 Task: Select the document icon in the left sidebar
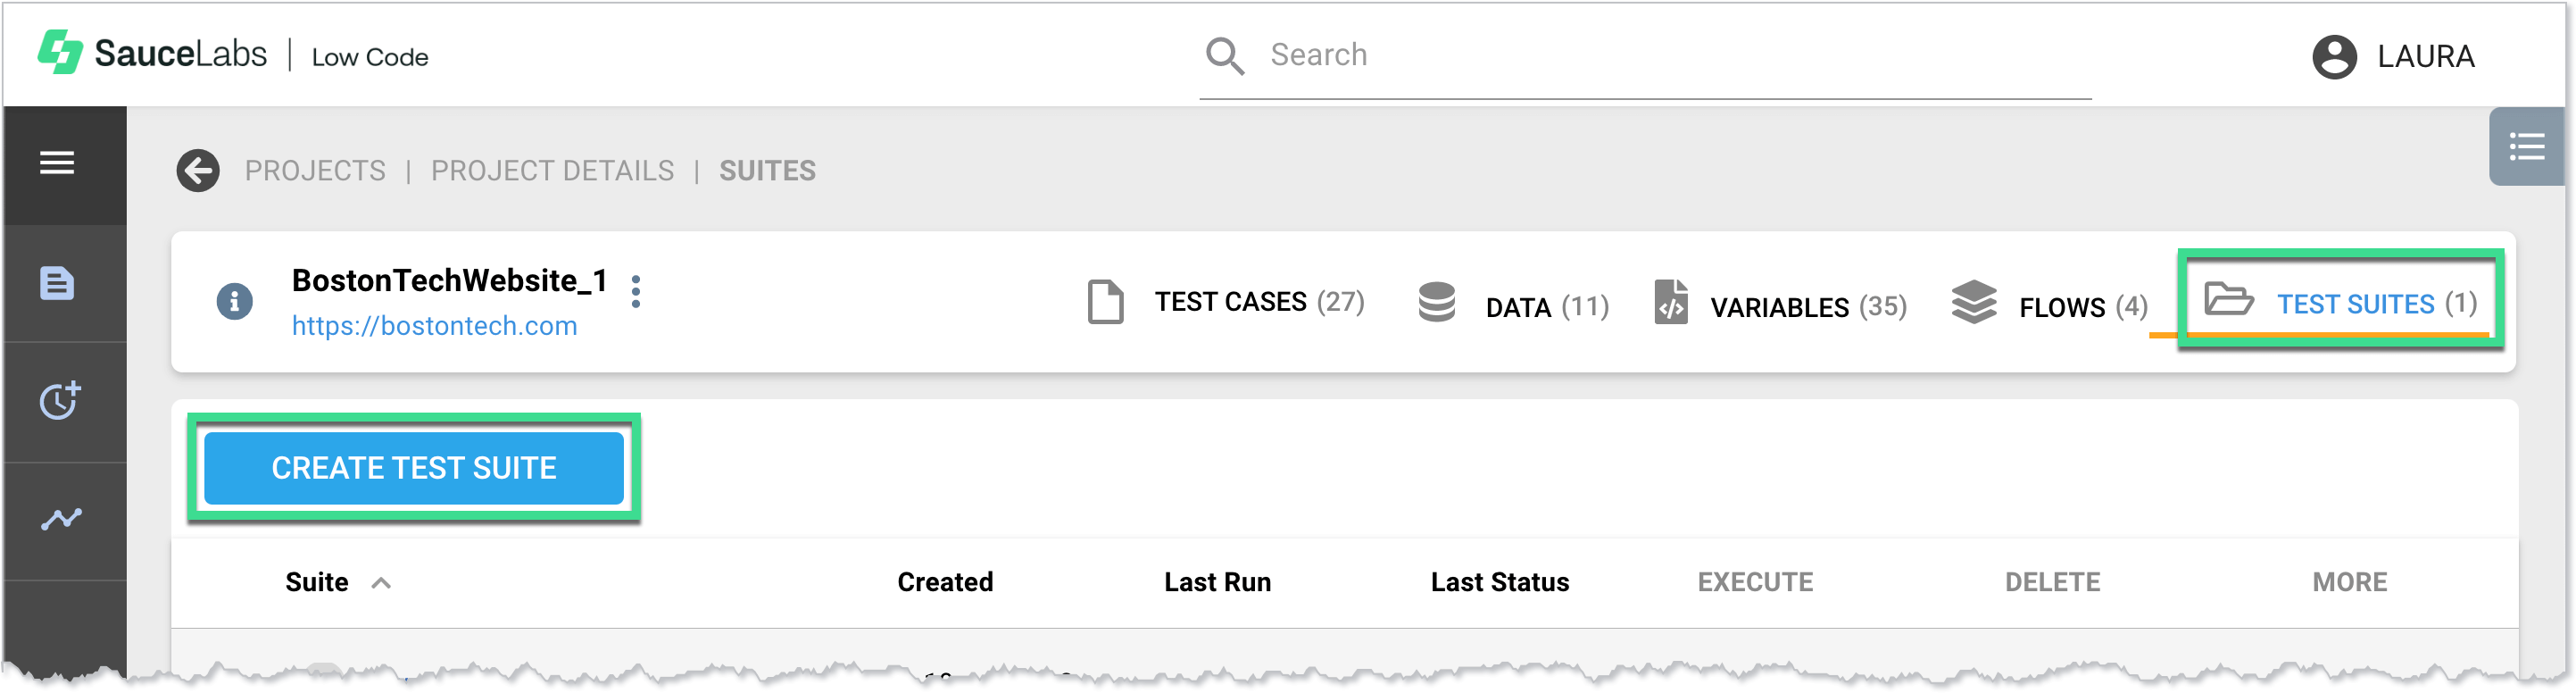point(57,284)
